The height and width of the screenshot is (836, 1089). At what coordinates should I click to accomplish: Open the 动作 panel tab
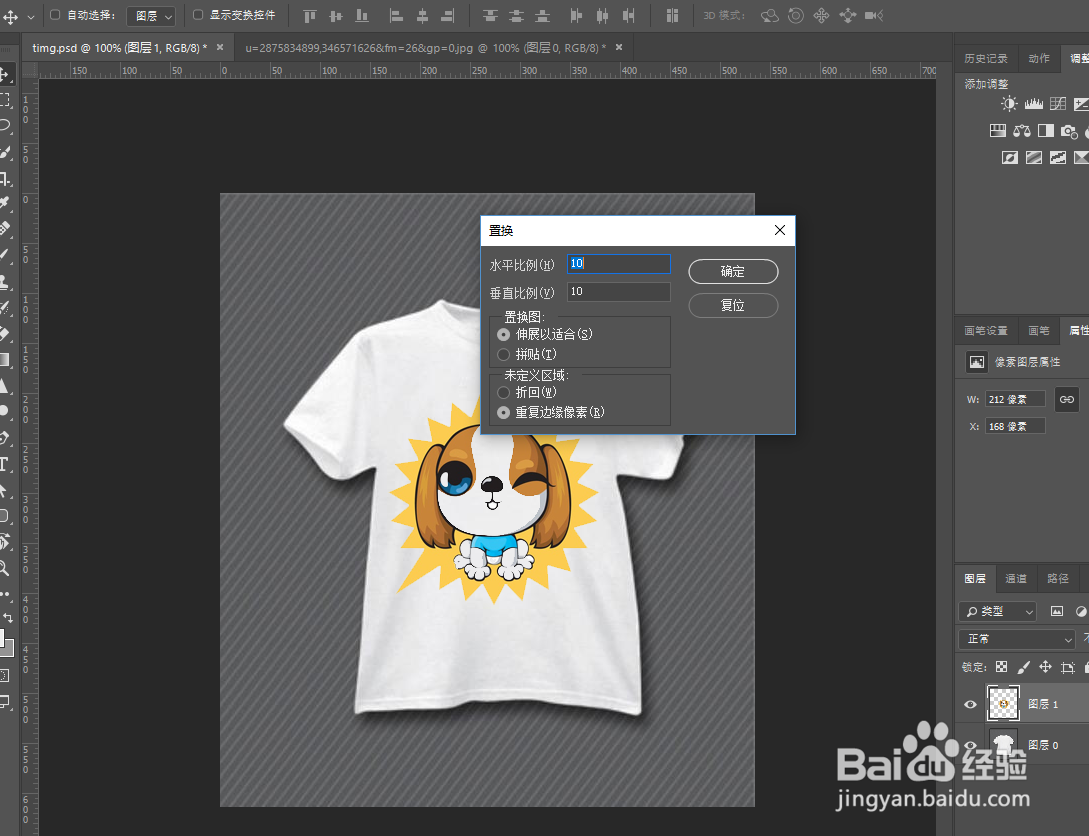pos(1039,58)
